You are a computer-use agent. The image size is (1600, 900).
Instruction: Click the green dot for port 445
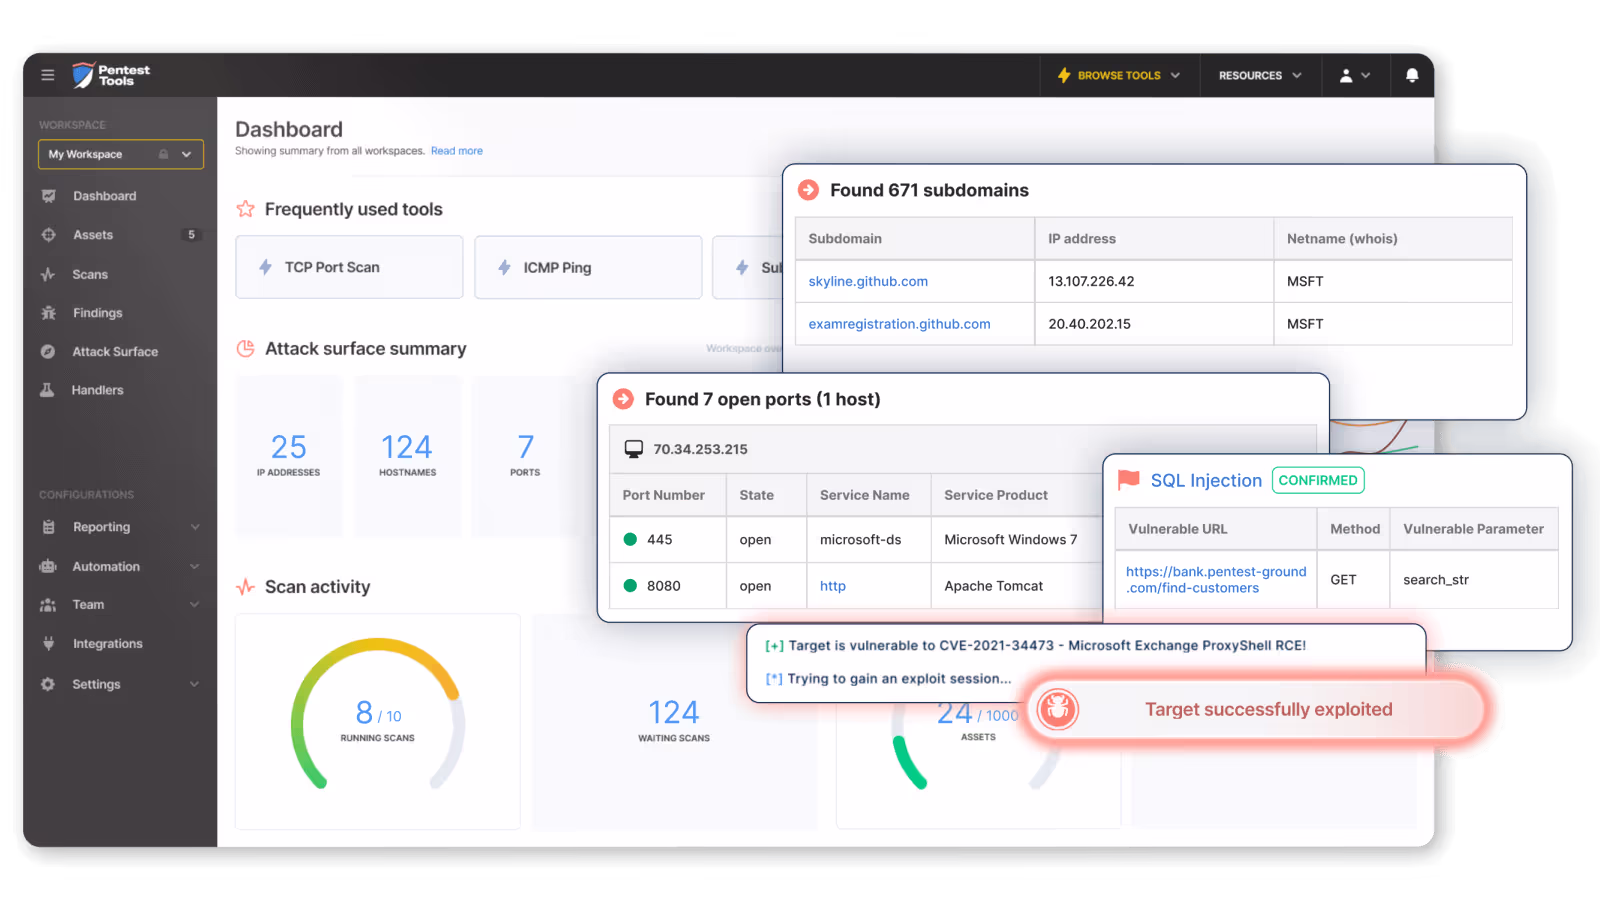point(630,539)
